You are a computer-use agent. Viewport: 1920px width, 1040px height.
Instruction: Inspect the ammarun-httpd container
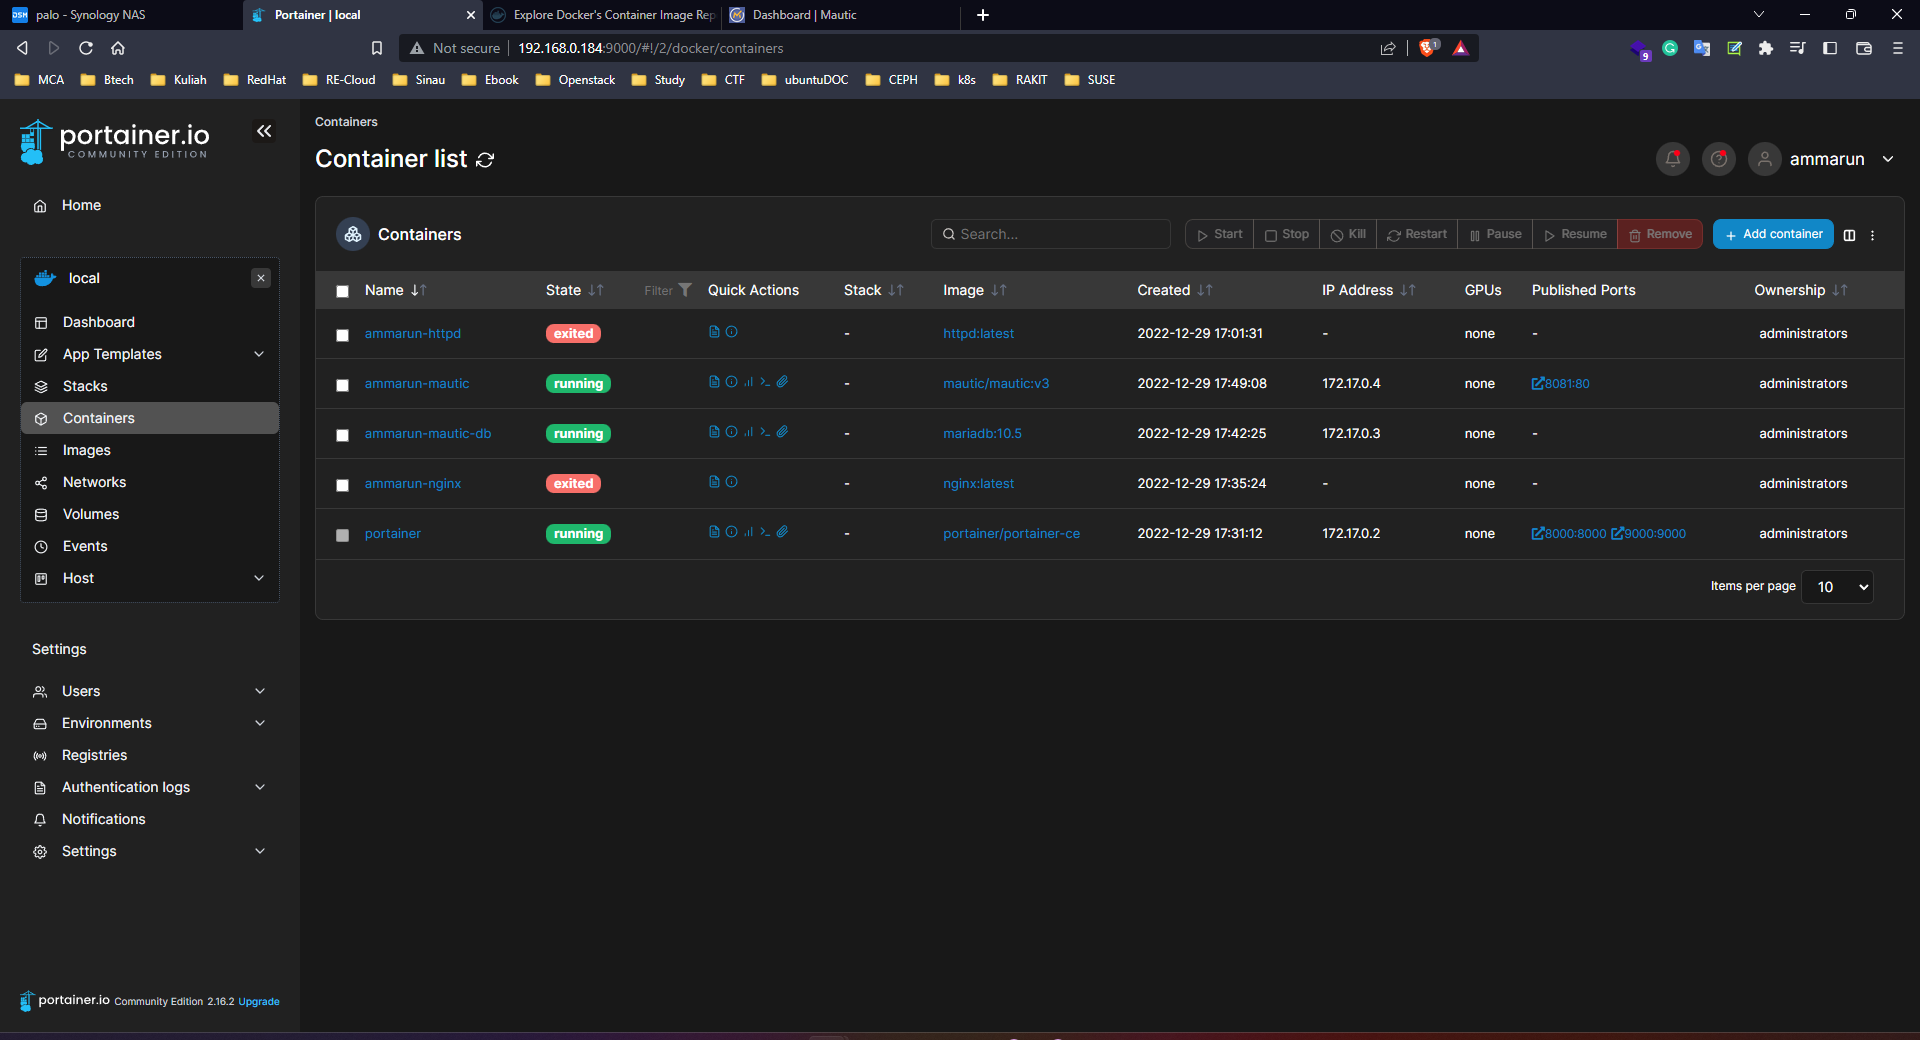click(x=731, y=332)
